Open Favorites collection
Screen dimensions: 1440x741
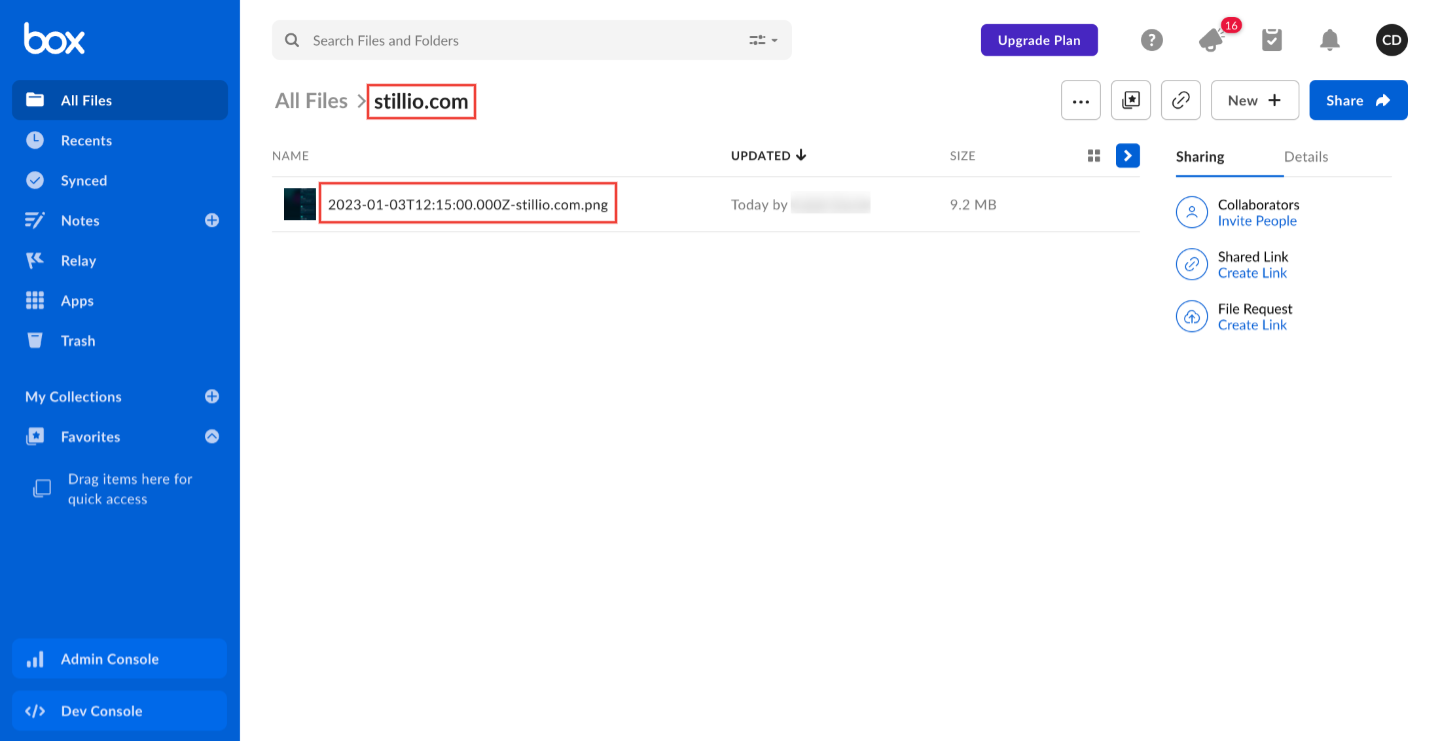(x=90, y=436)
